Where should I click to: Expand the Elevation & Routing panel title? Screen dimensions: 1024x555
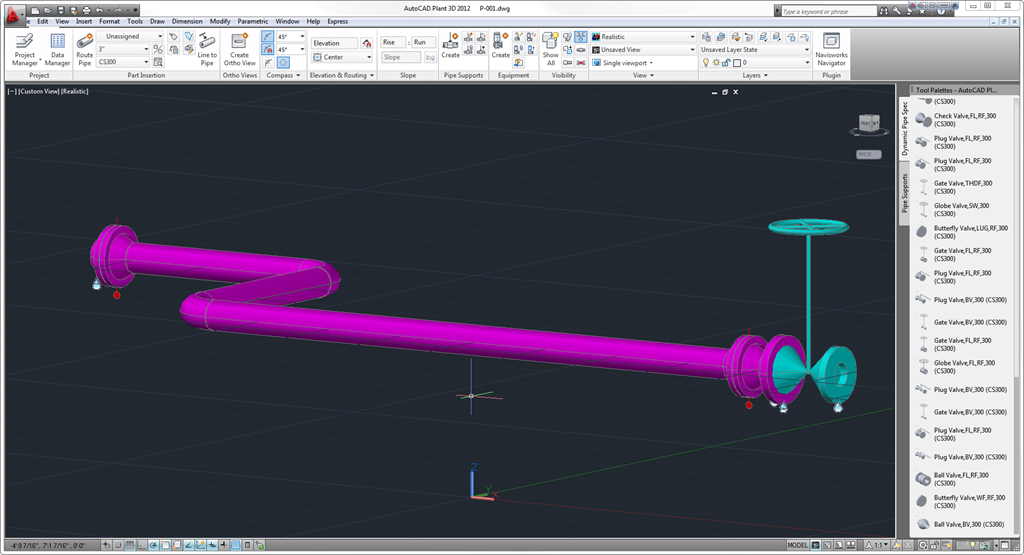click(x=342, y=76)
